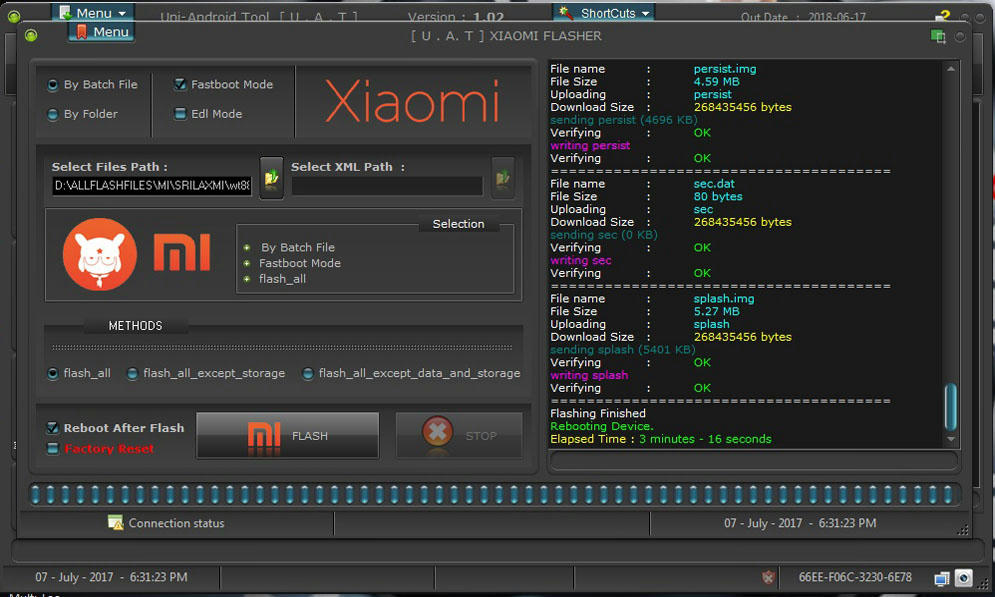This screenshot has width=995, height=597.
Task: Click the log scrollbar down arrow
Action: (x=951, y=439)
